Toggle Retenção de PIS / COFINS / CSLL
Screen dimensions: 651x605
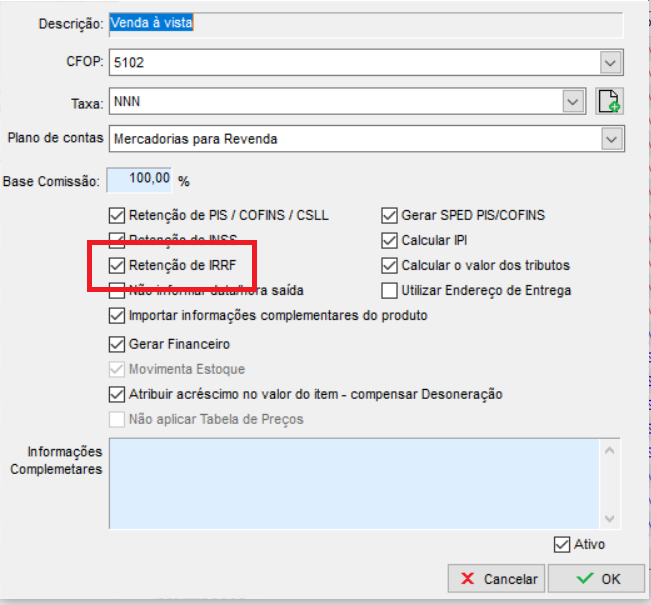(x=116, y=215)
